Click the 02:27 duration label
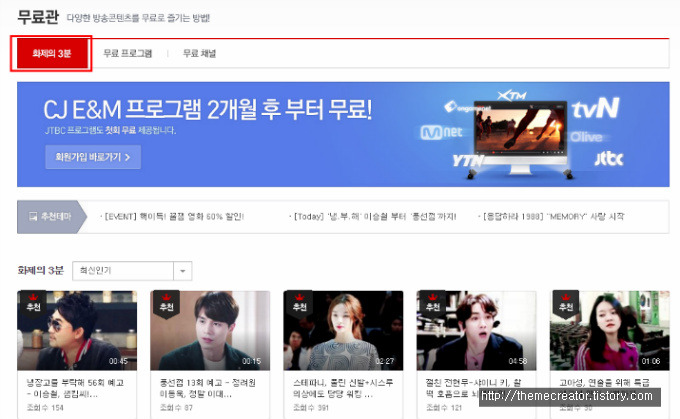 (x=385, y=361)
